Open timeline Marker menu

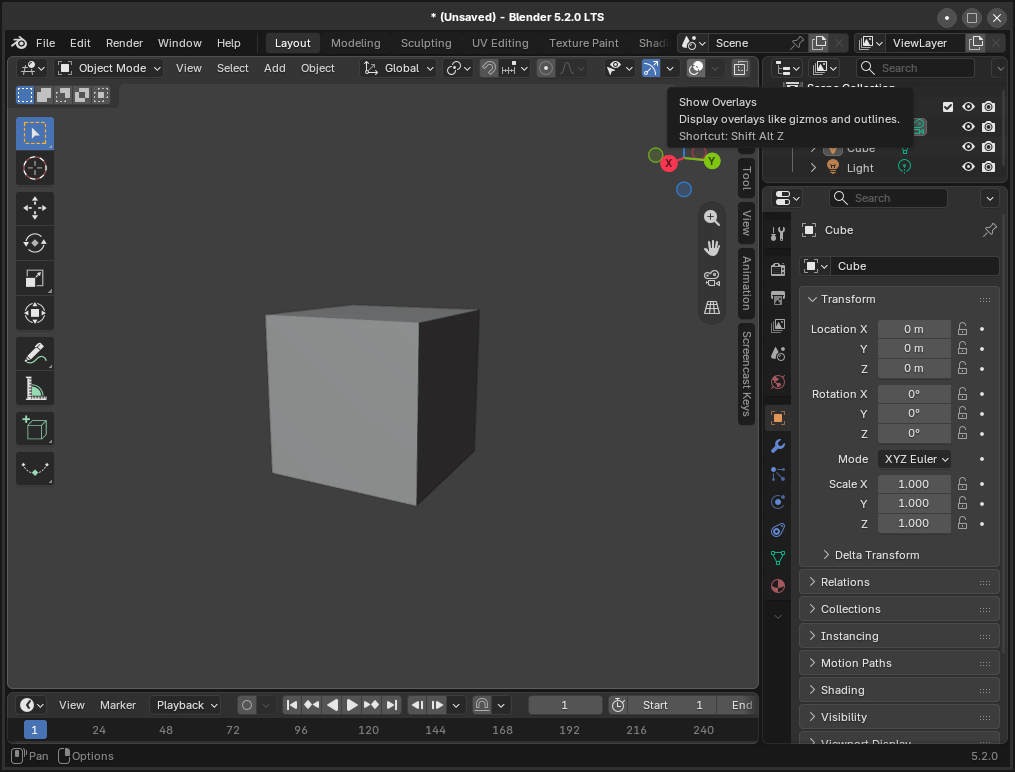coord(118,705)
